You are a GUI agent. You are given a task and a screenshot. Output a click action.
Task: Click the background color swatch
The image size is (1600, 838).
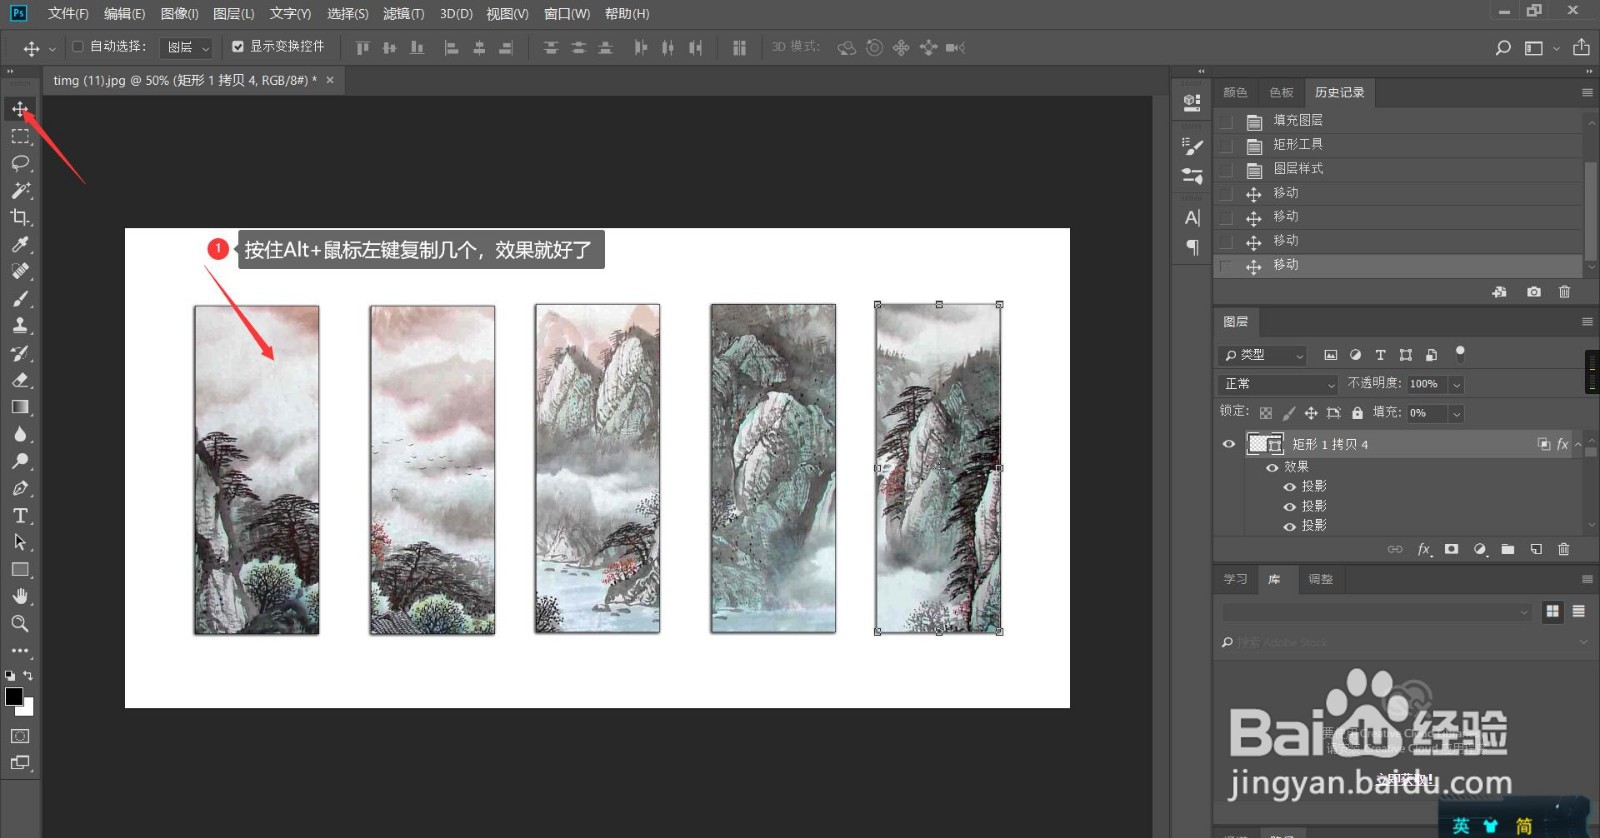[27, 709]
